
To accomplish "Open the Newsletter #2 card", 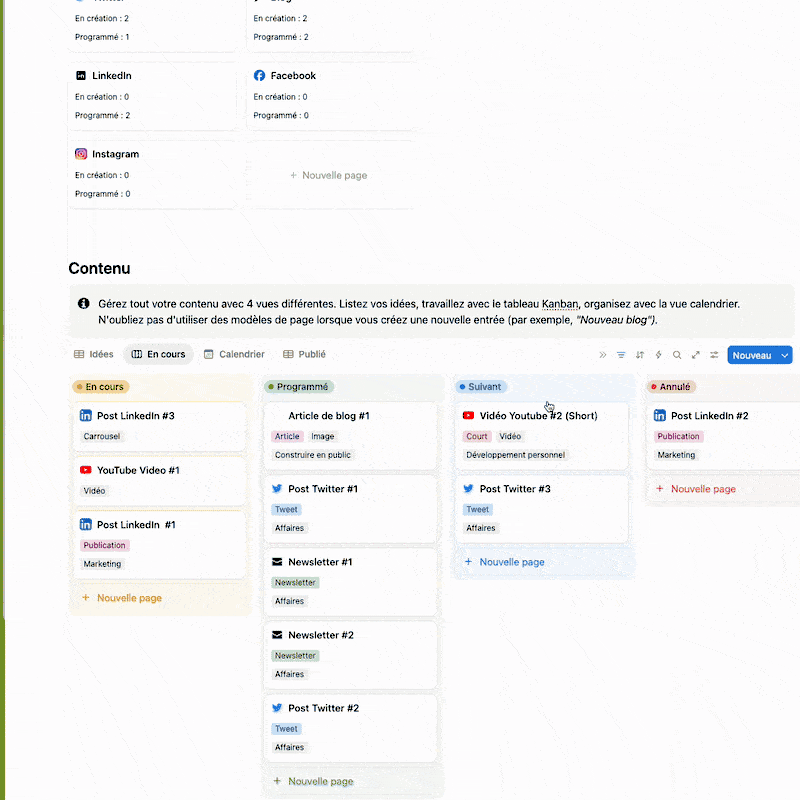I will (x=320, y=635).
